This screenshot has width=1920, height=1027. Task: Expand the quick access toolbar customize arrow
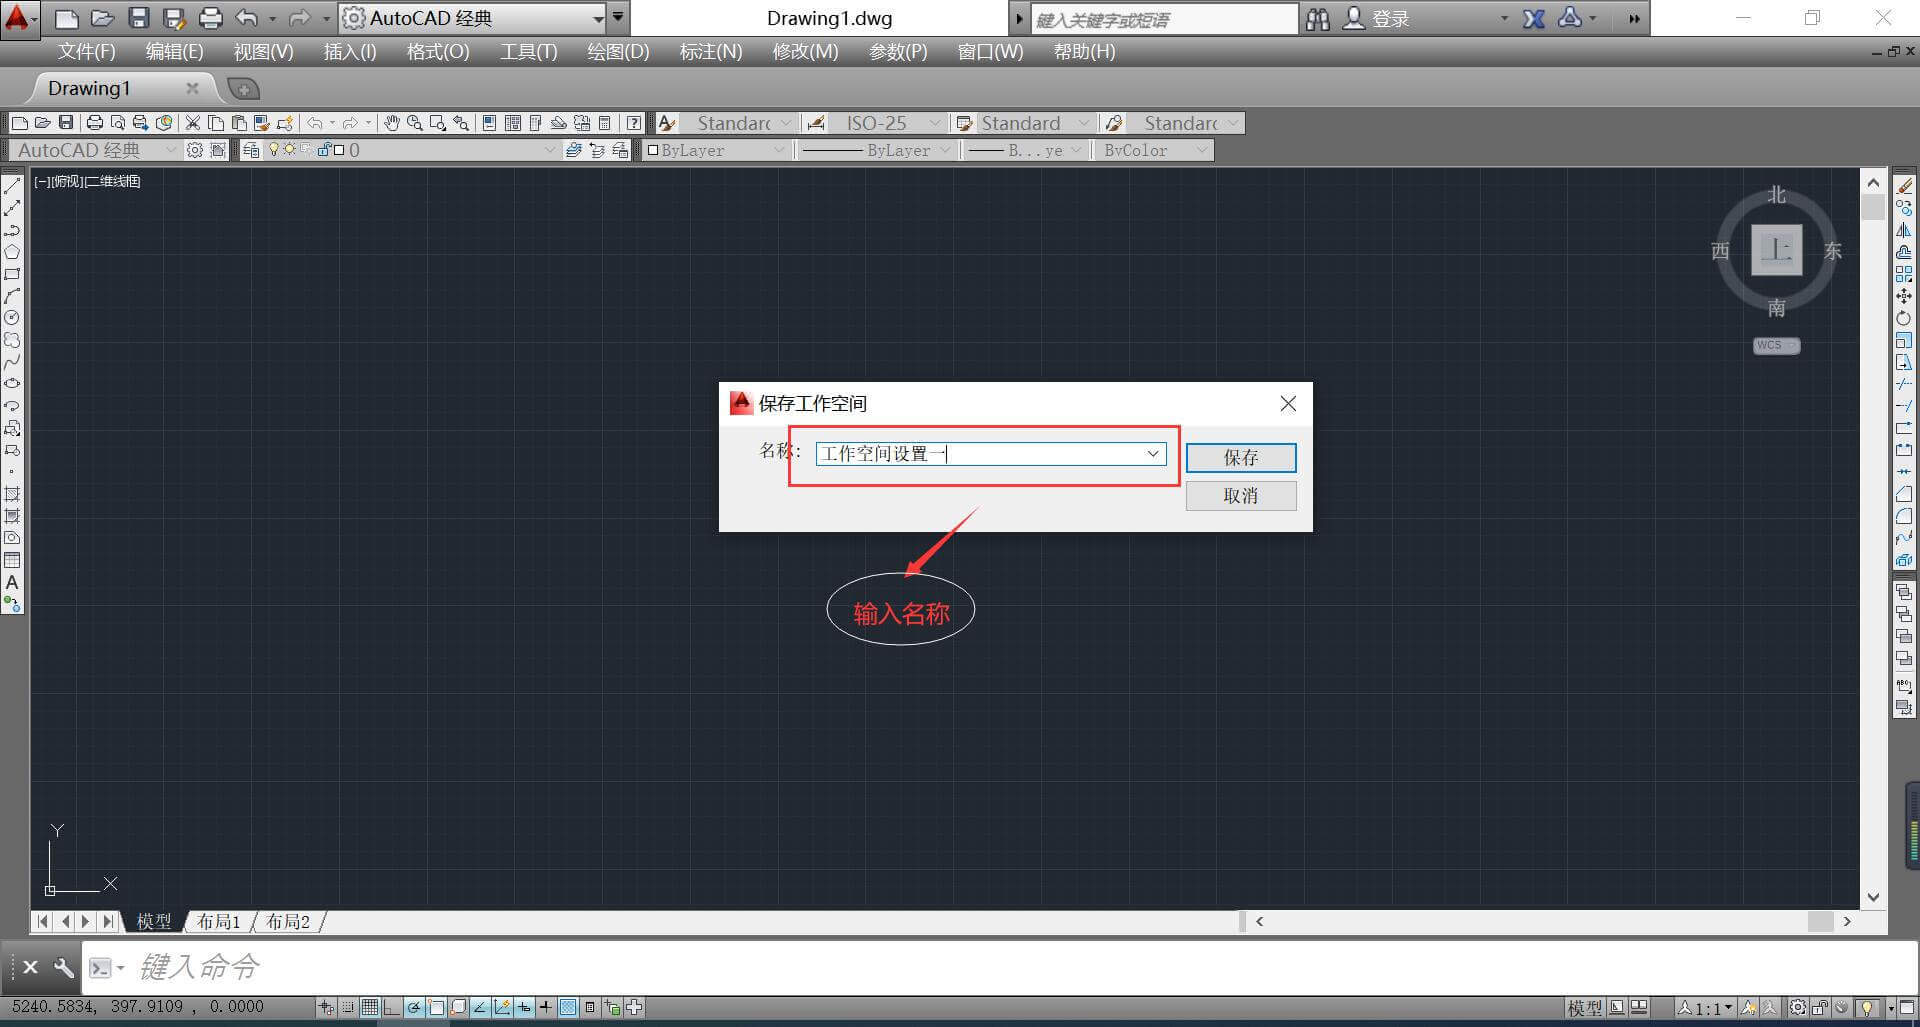coord(618,18)
